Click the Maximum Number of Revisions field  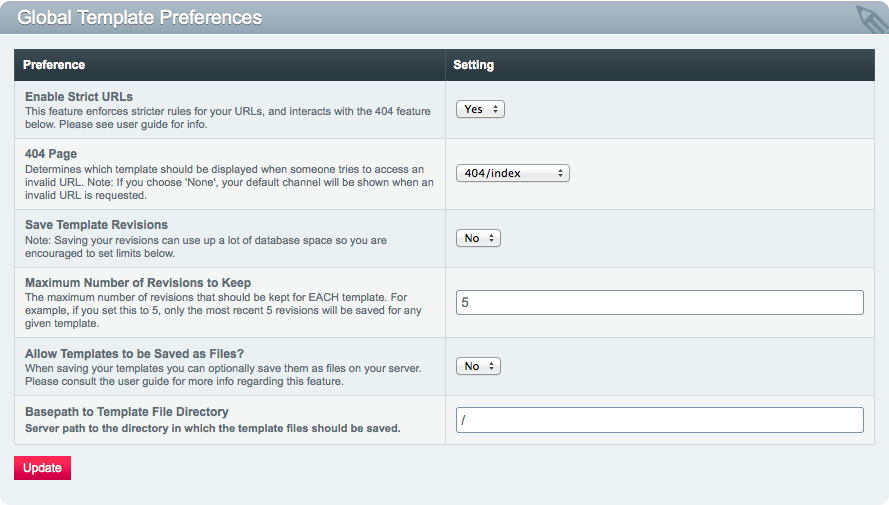coord(659,302)
